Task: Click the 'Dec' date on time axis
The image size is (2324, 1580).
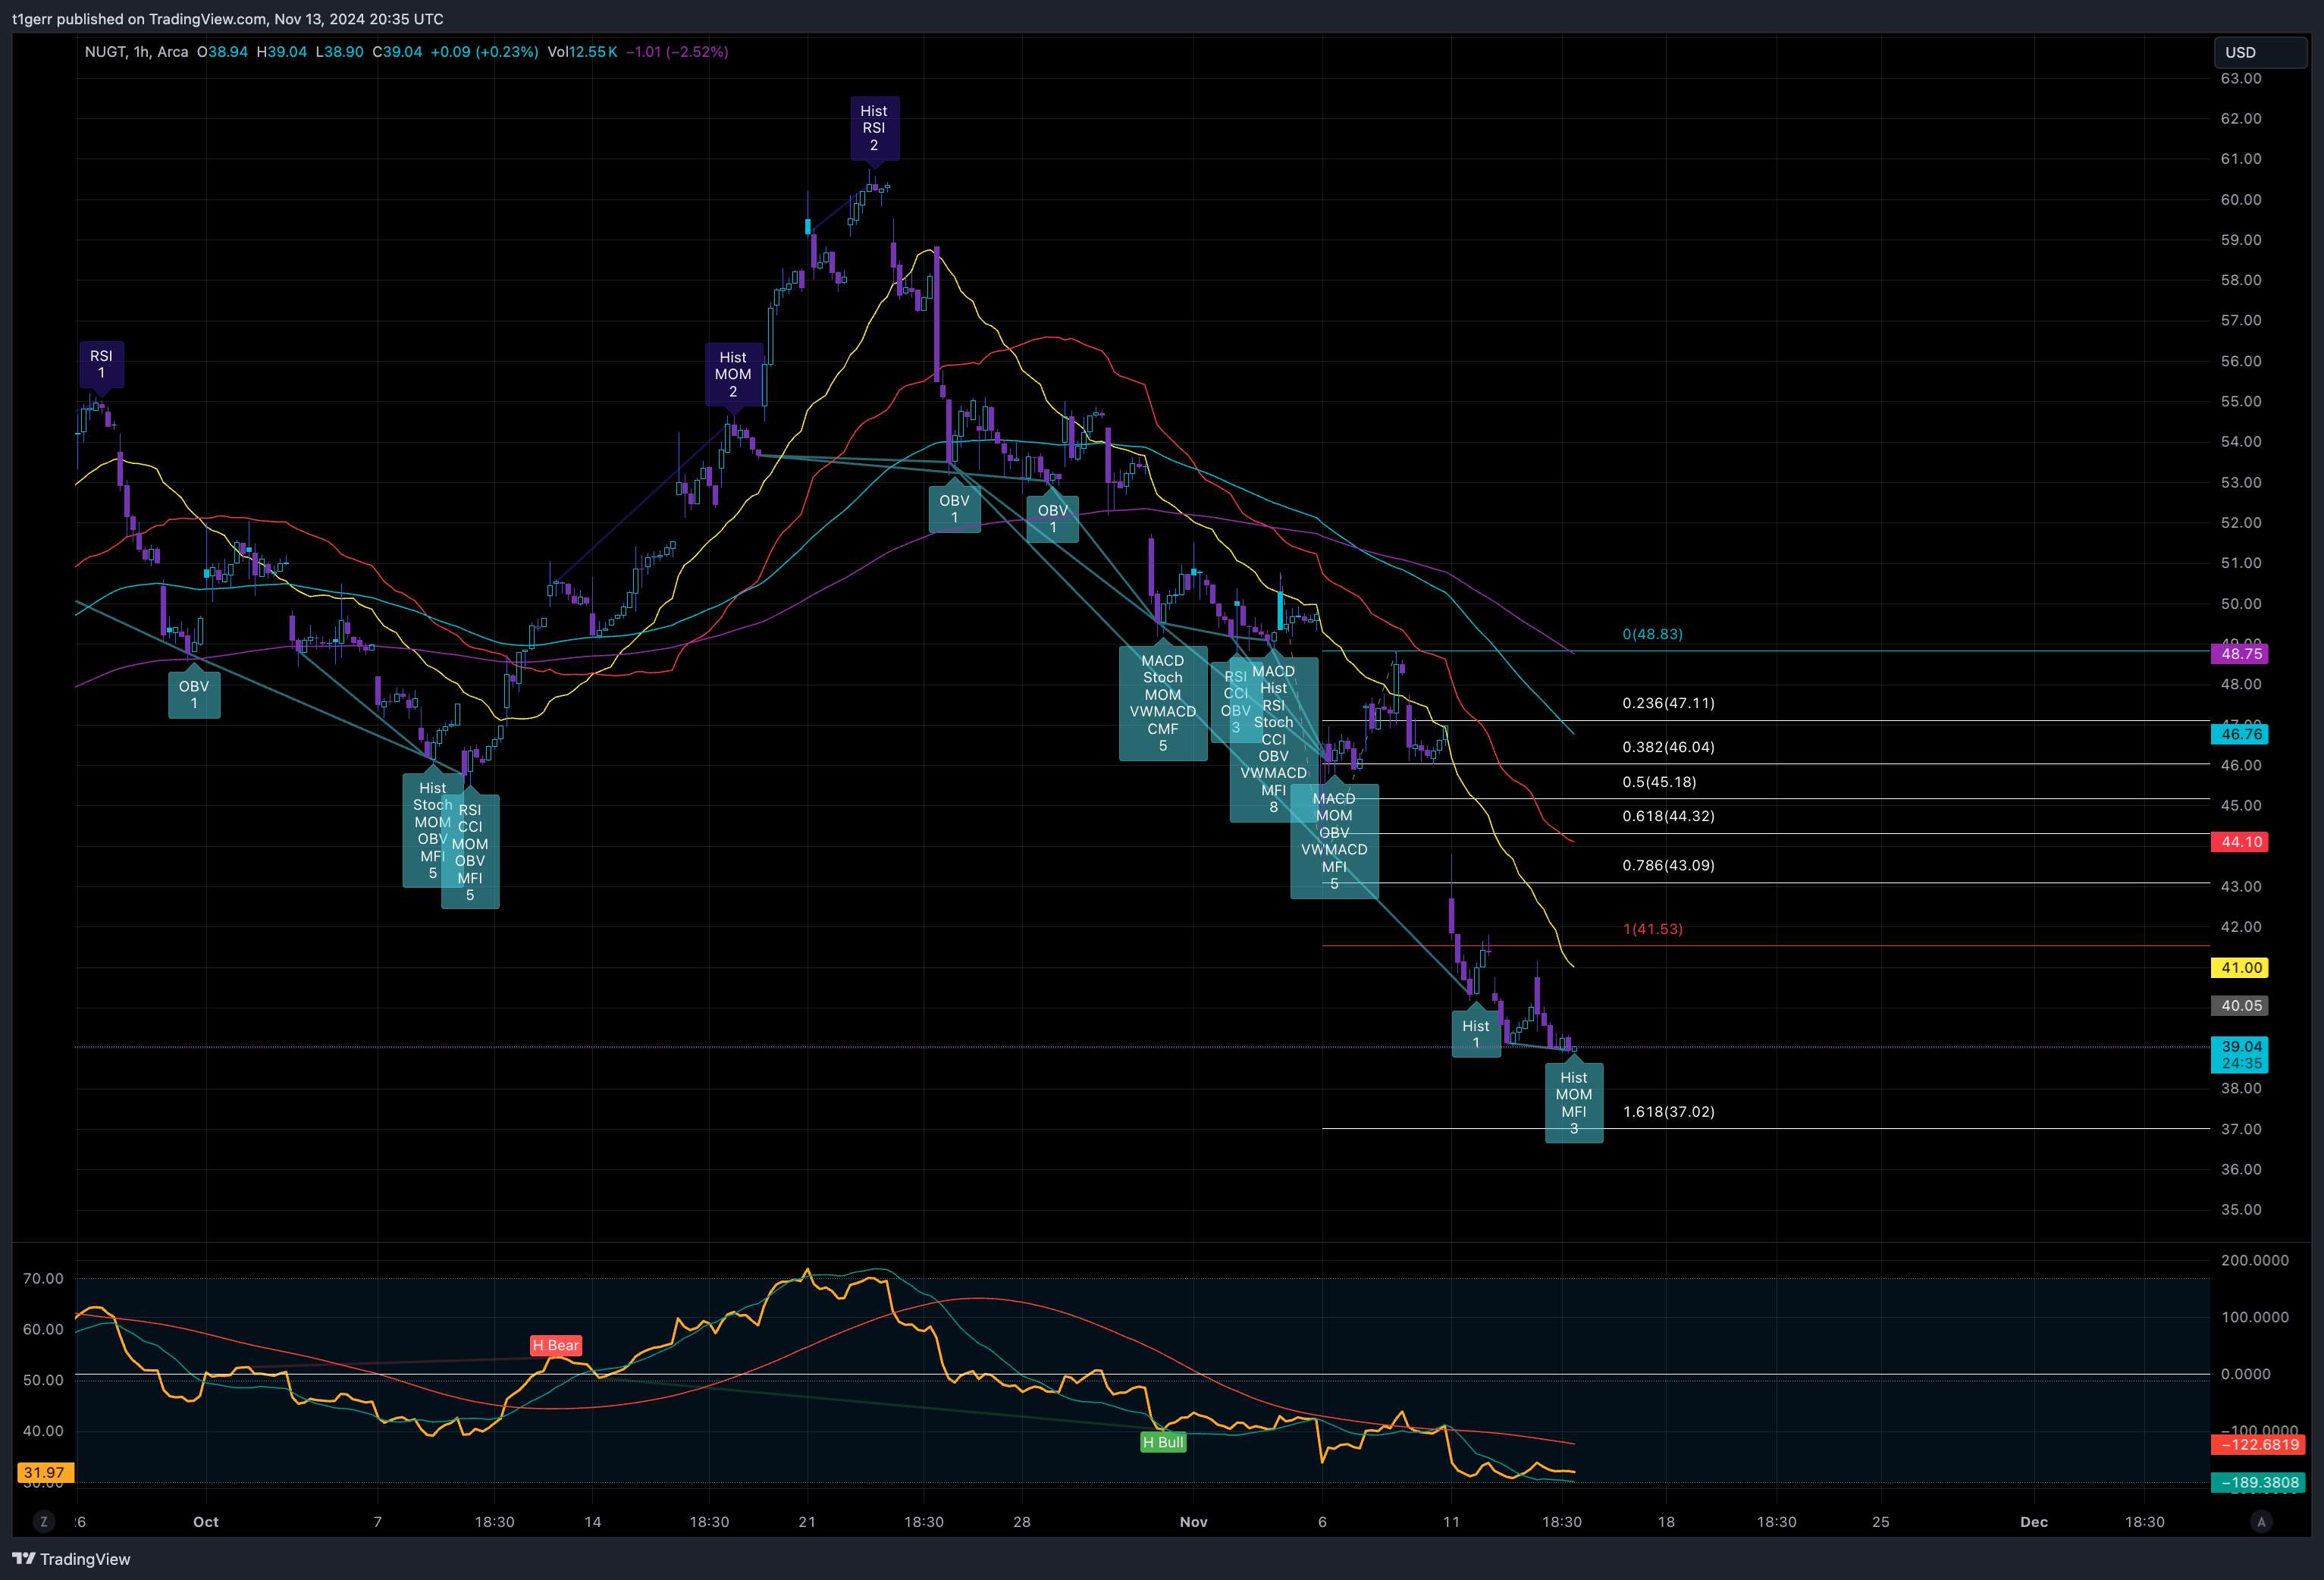Action: tap(2034, 1522)
